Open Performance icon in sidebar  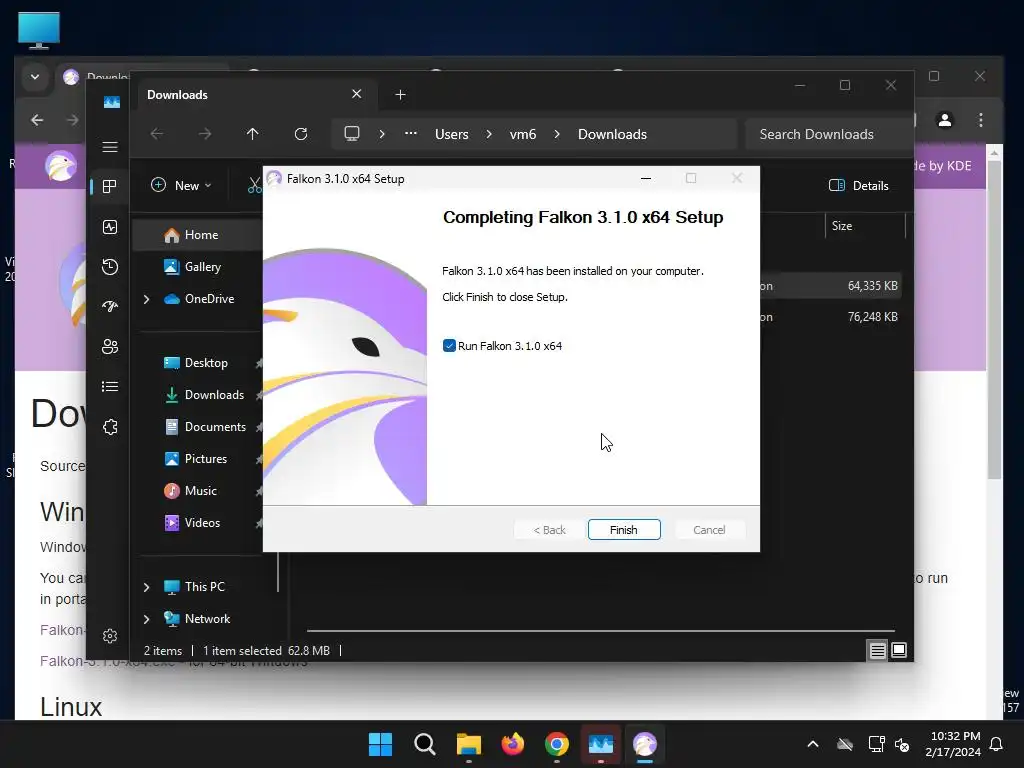click(x=110, y=227)
